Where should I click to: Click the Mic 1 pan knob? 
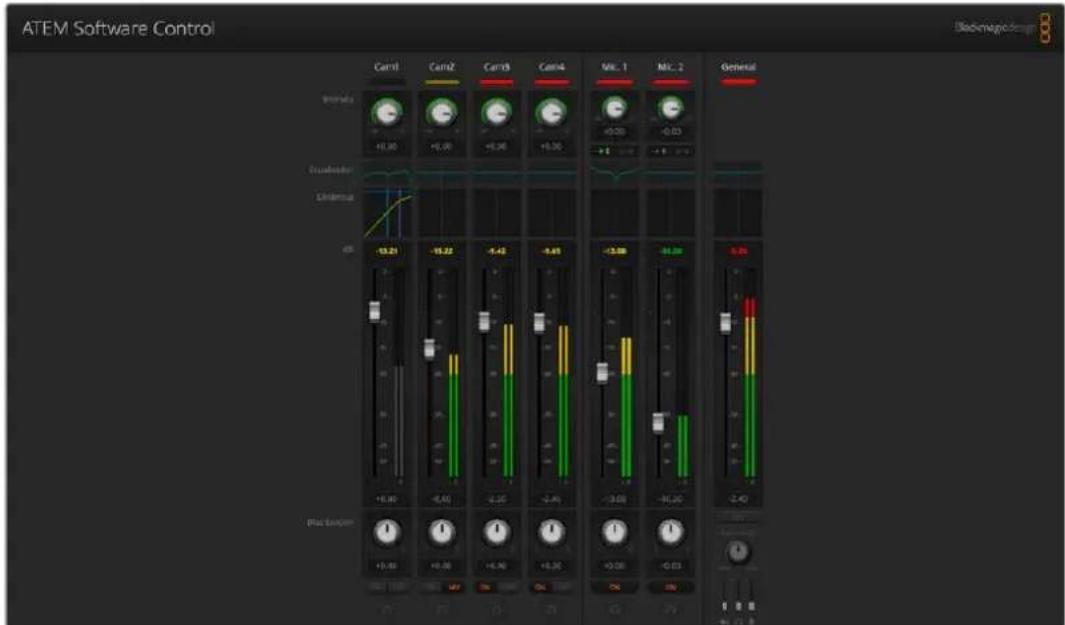click(x=615, y=533)
